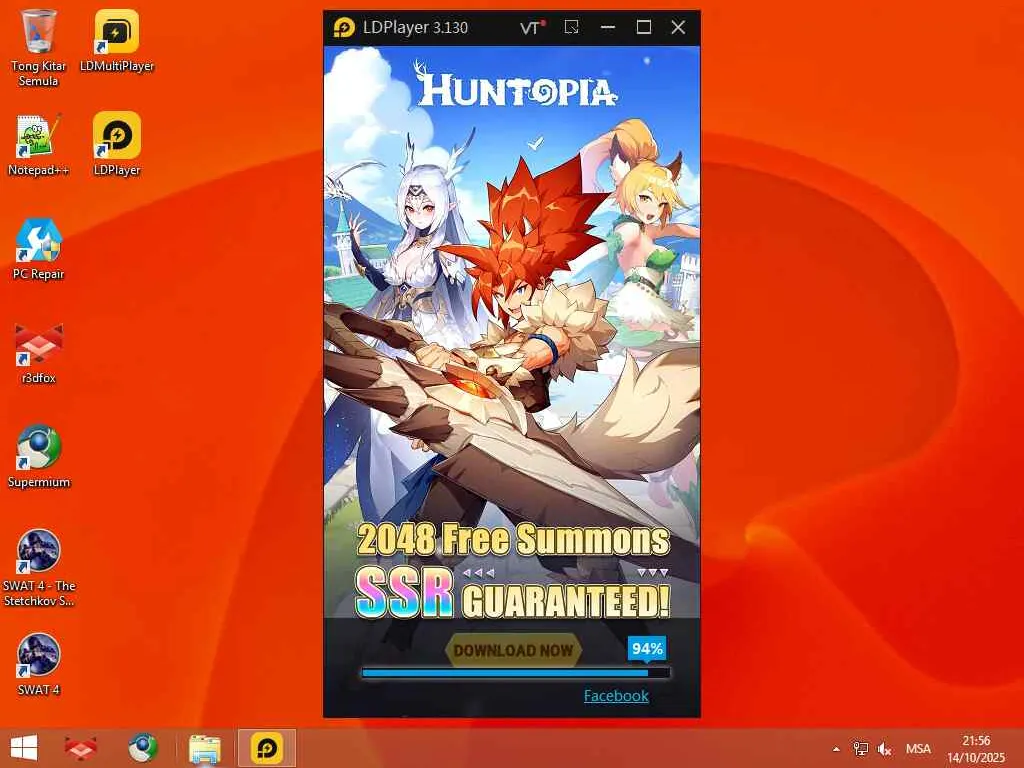Show hidden system tray icons

[836, 749]
